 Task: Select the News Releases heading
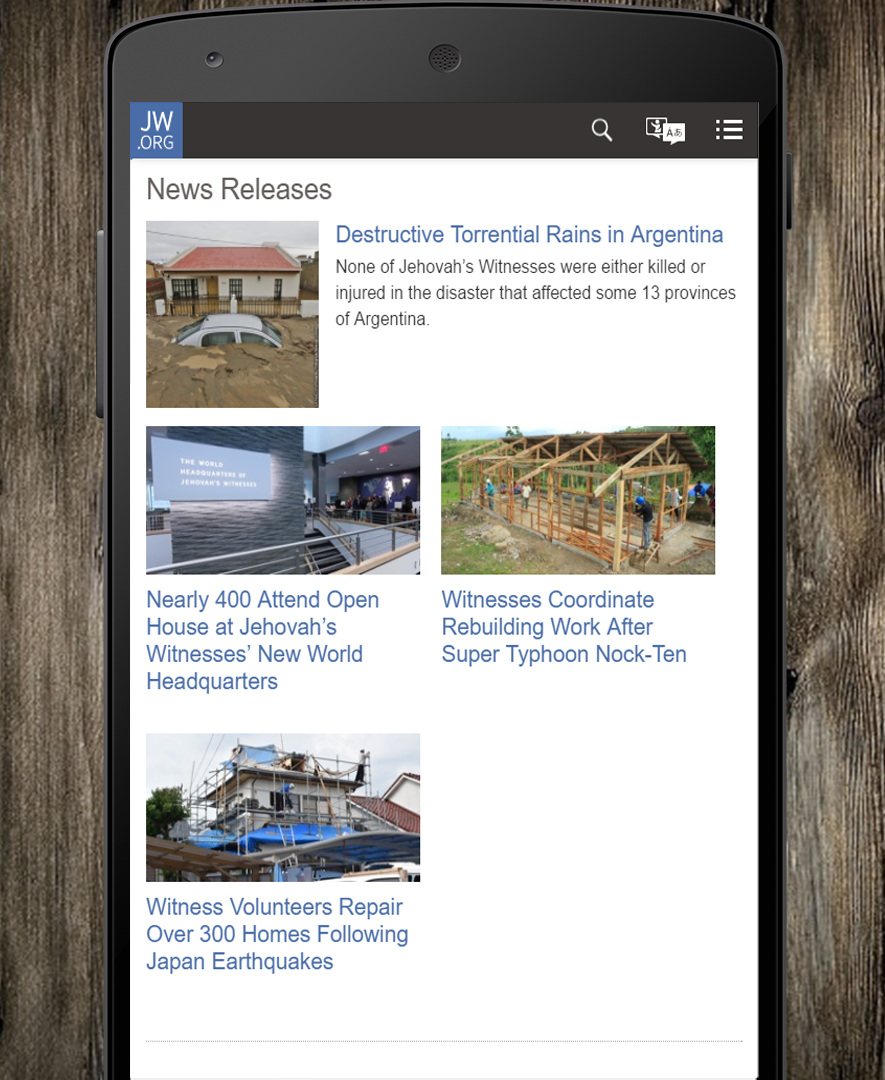(239, 189)
